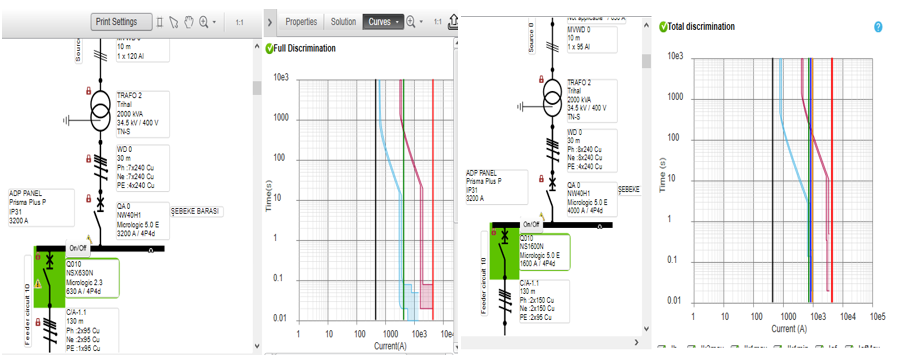Click the 1:1 button right of Curves tab

(x=437, y=22)
